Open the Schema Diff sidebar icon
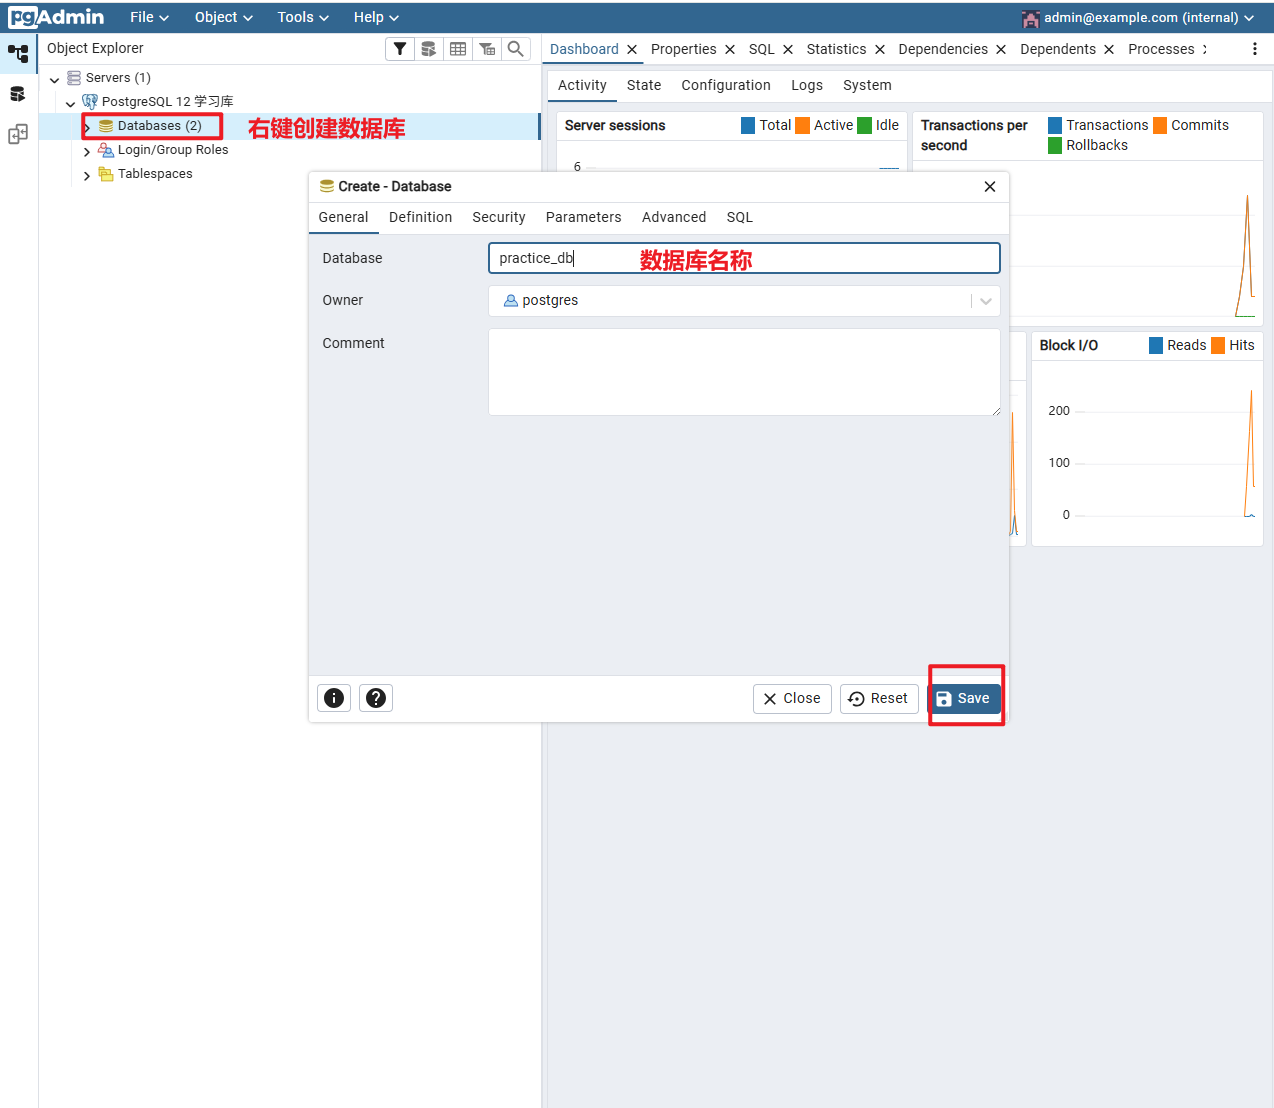1274x1108 pixels. [18, 134]
